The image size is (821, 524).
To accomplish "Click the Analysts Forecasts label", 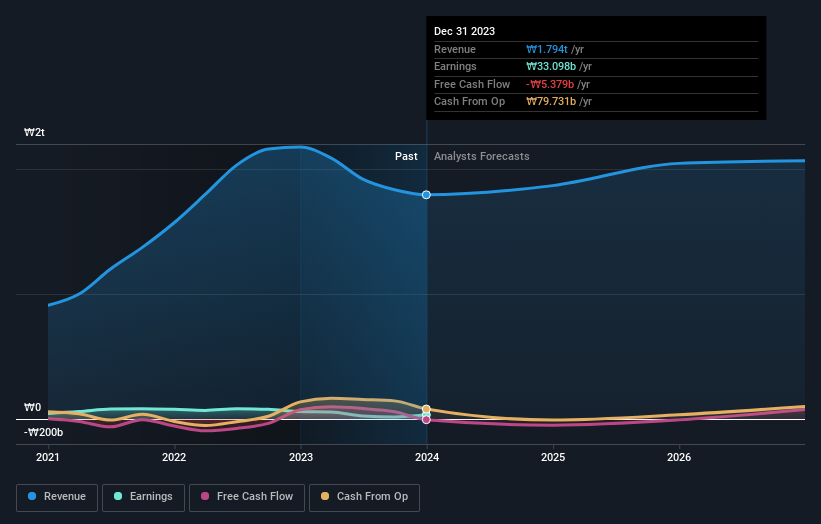I will [x=481, y=156].
